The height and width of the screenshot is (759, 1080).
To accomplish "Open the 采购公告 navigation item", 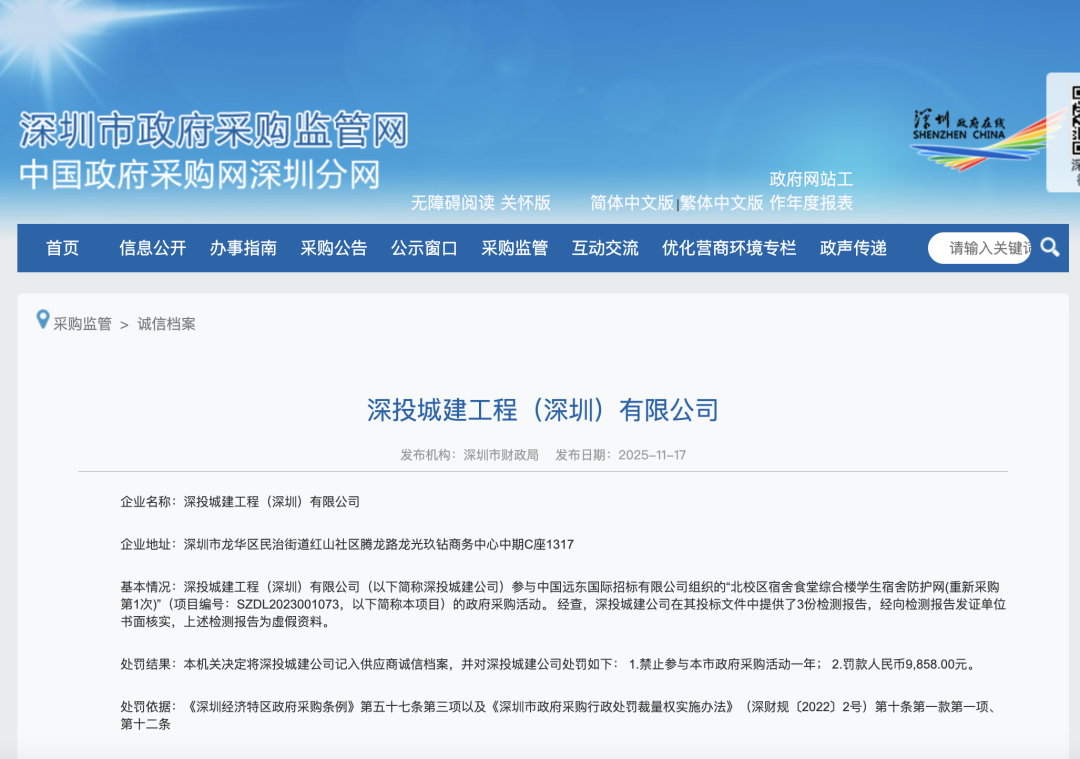I will tap(334, 248).
